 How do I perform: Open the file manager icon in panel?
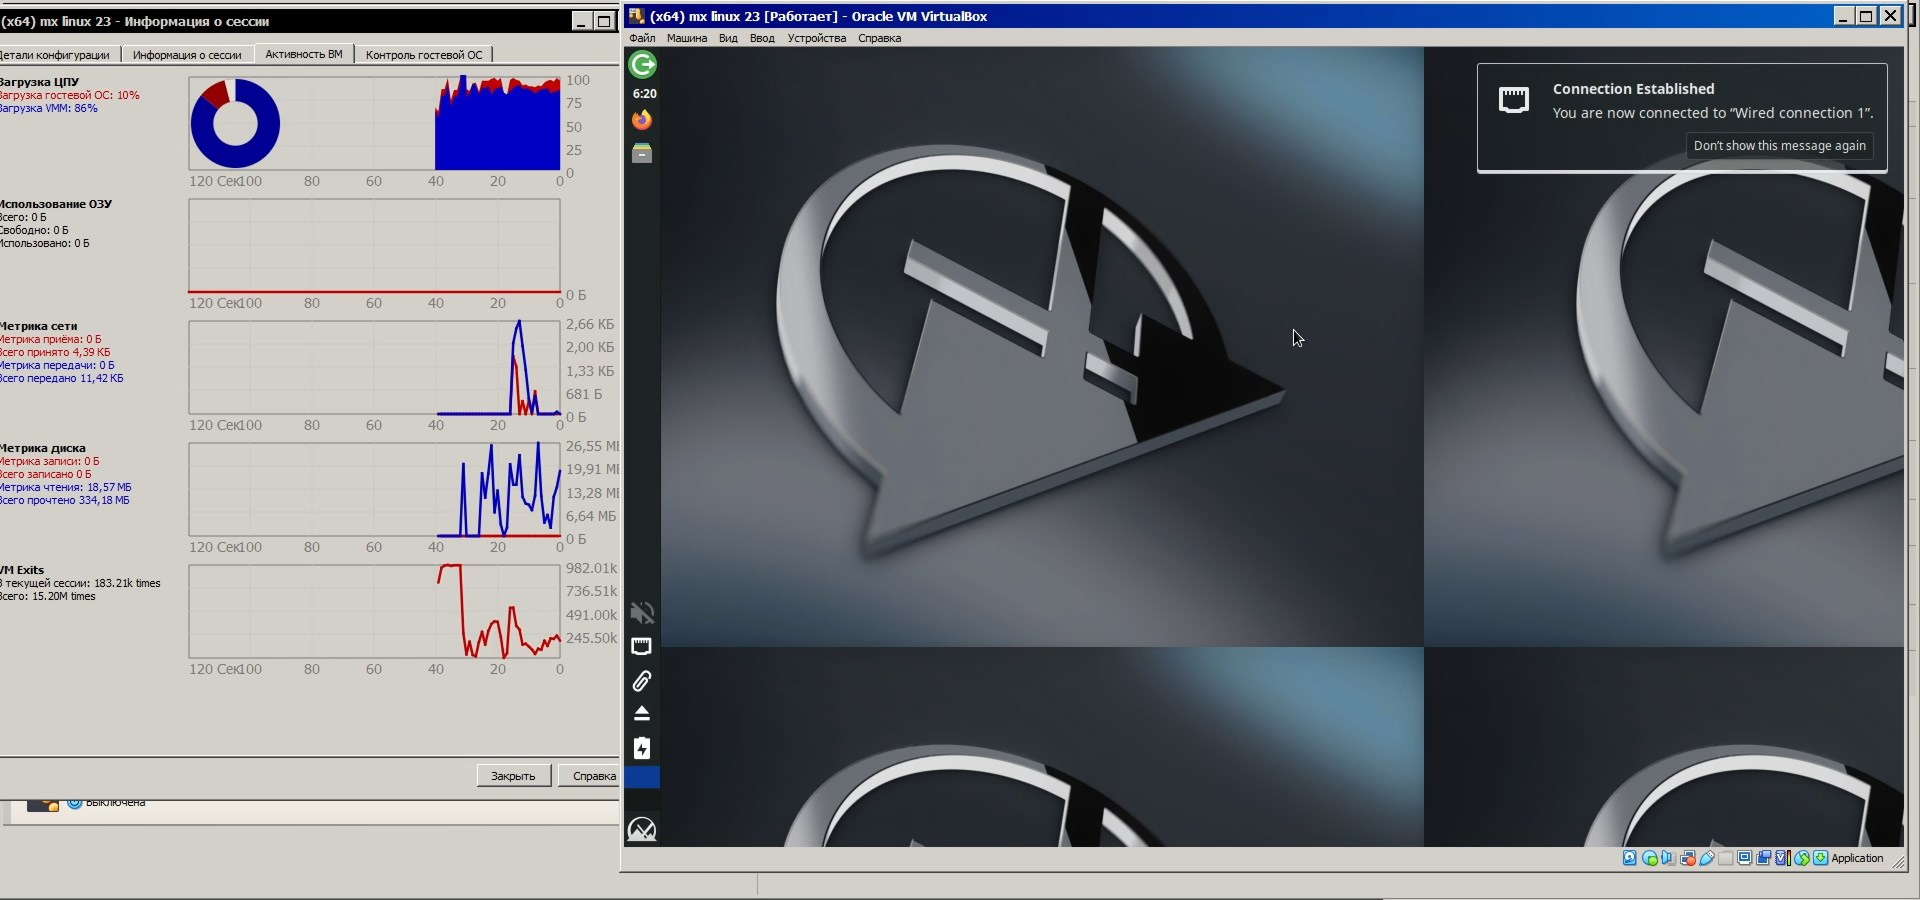(x=642, y=153)
